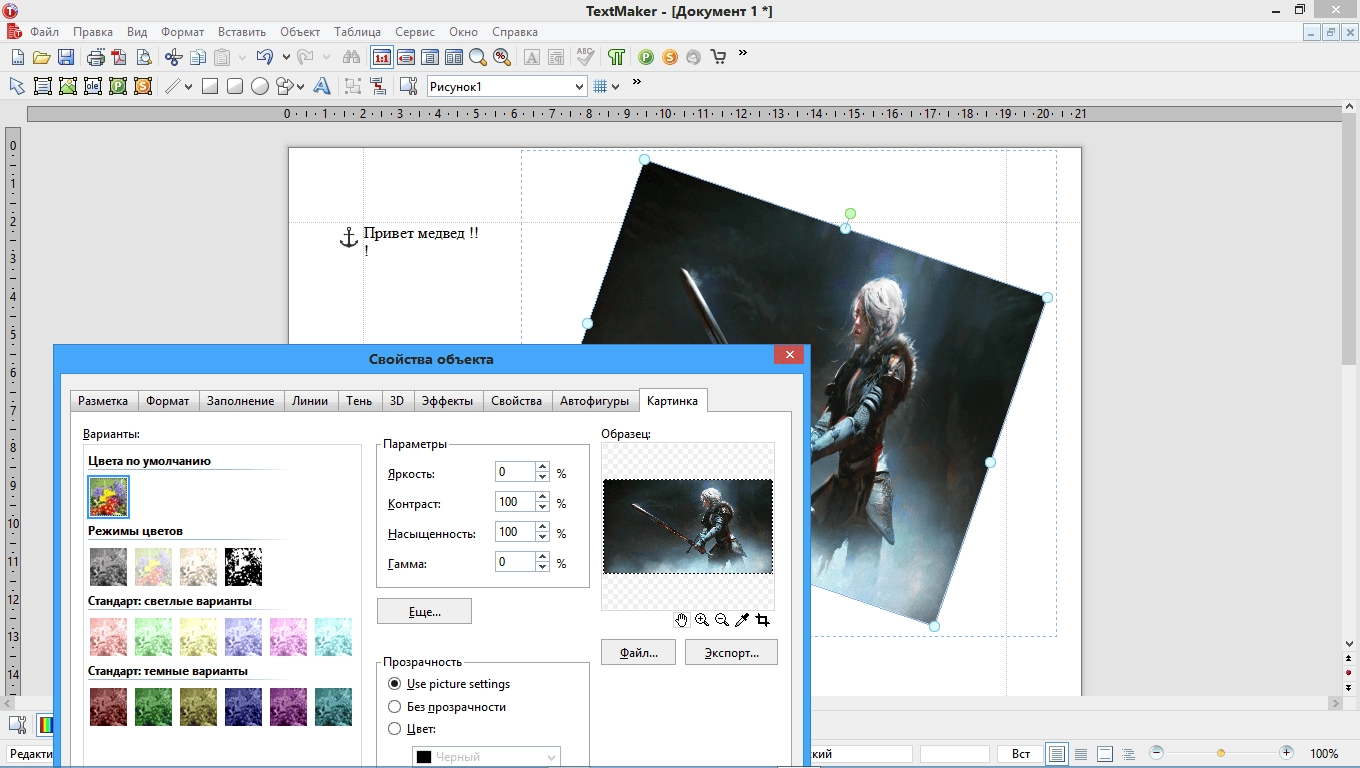The height and width of the screenshot is (768, 1360).
Task: Click the Copy icon
Action: pyautogui.click(x=198, y=57)
